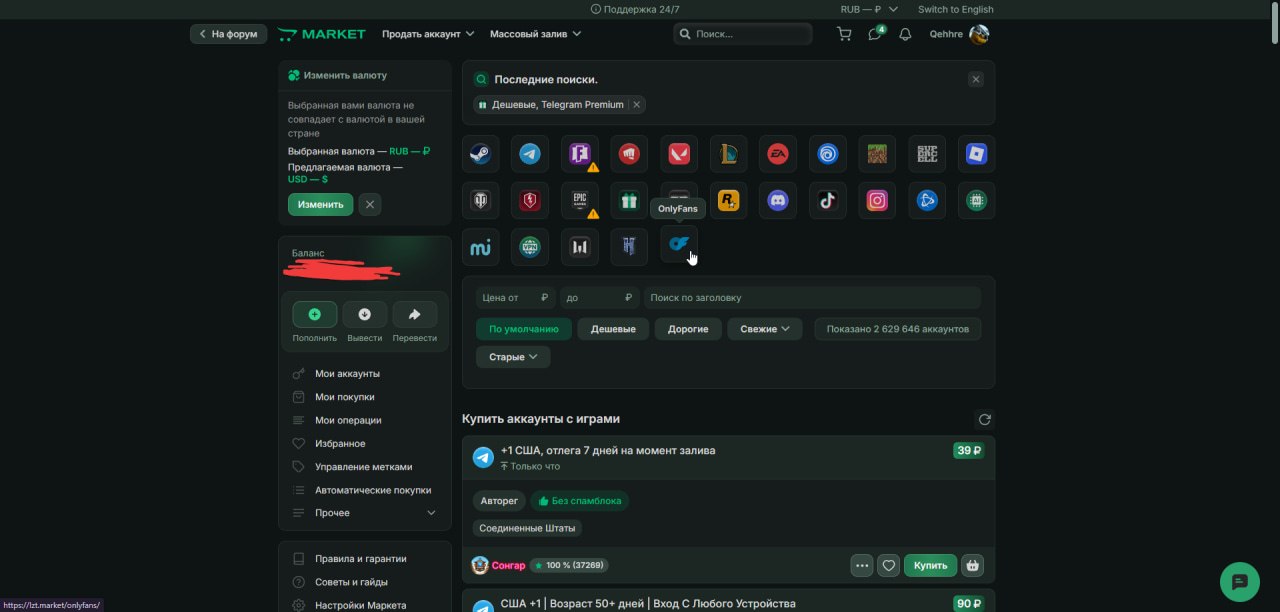This screenshot has width=1280, height=612.
Task: Open the Supercell accounts category
Action: 927,154
